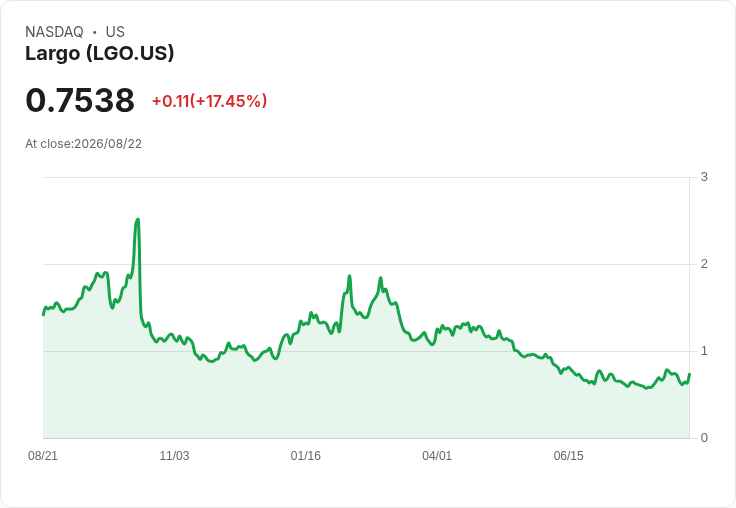
Task: Select the 01/16 x-axis date label
Action: tap(306, 455)
